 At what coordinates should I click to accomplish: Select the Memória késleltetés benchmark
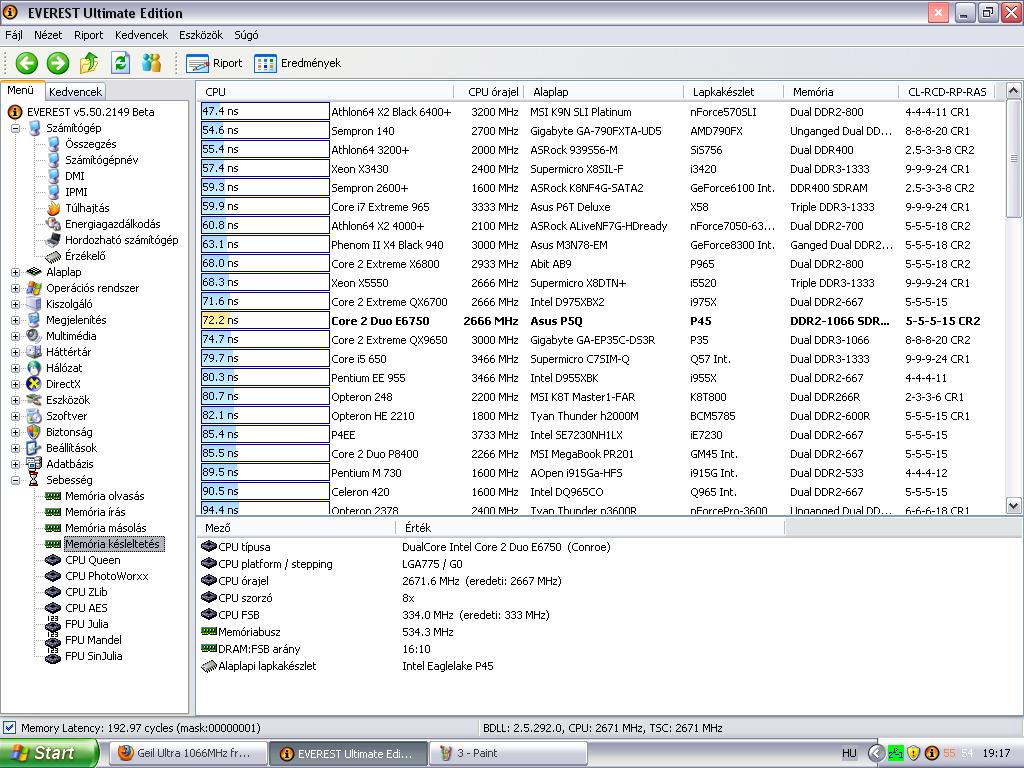pos(112,544)
